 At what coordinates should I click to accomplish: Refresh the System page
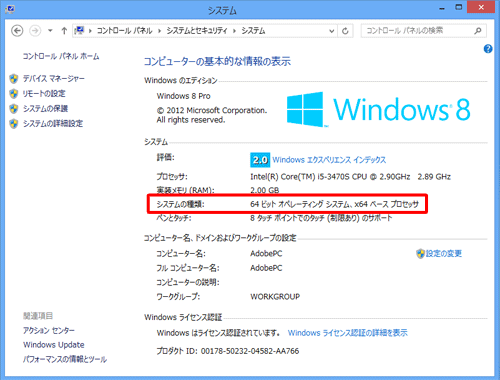(345, 31)
